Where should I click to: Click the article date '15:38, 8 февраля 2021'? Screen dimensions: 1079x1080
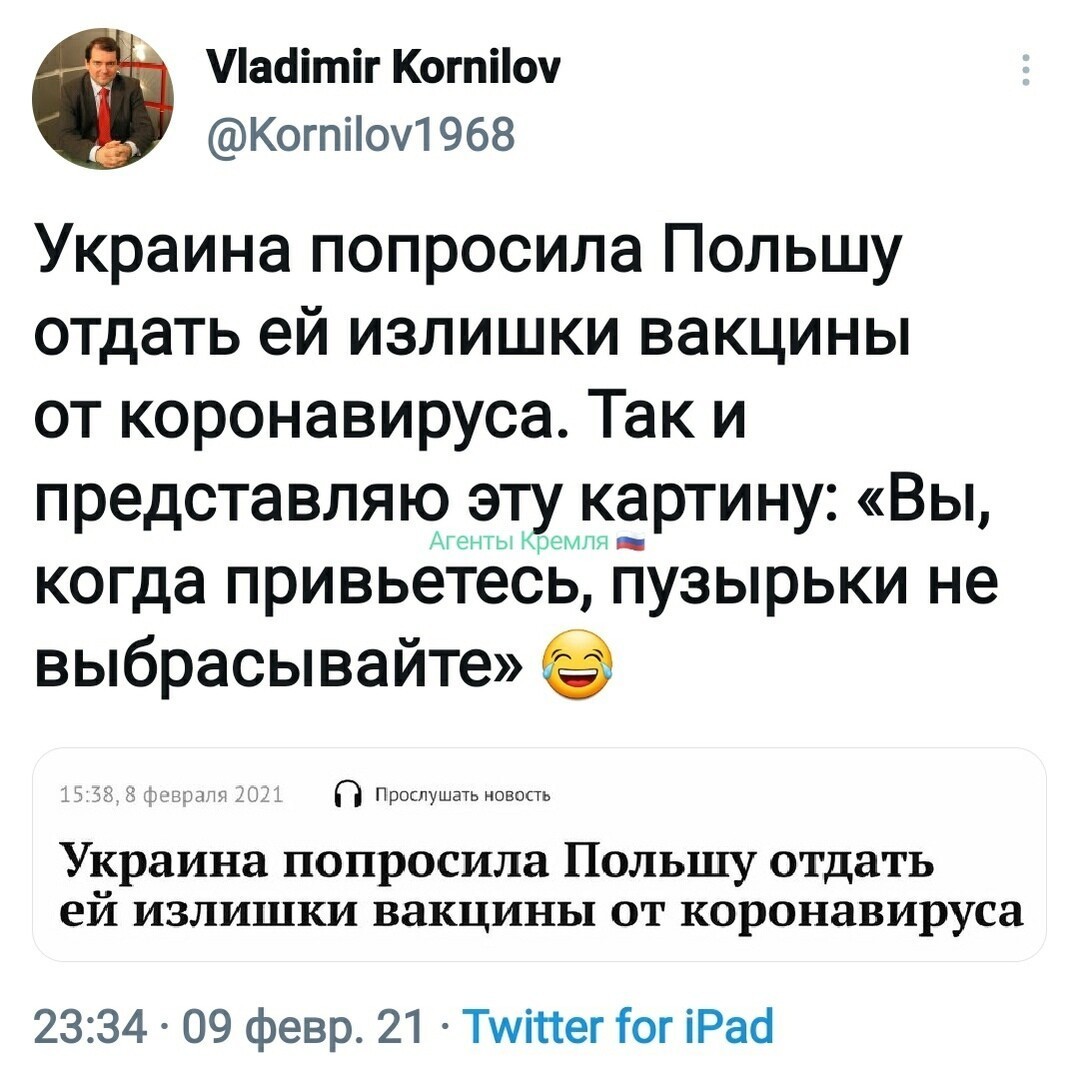[x=171, y=796]
